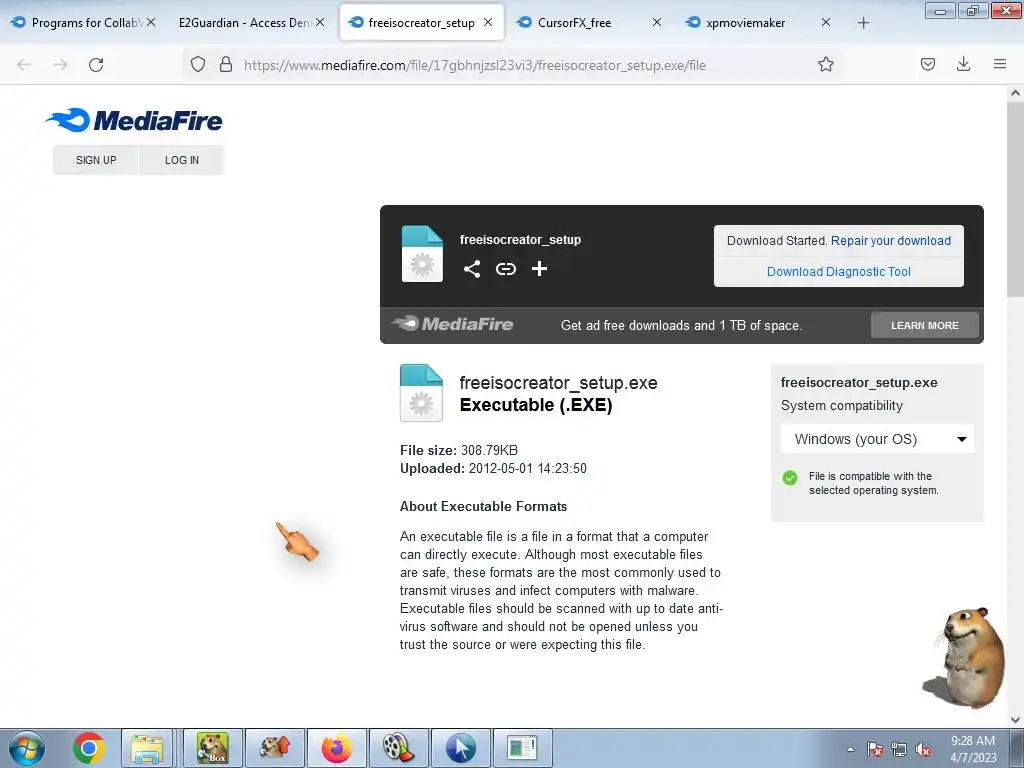The width and height of the screenshot is (1024, 768).
Task: Click the File size 308.79KB text
Action: pos(458,450)
